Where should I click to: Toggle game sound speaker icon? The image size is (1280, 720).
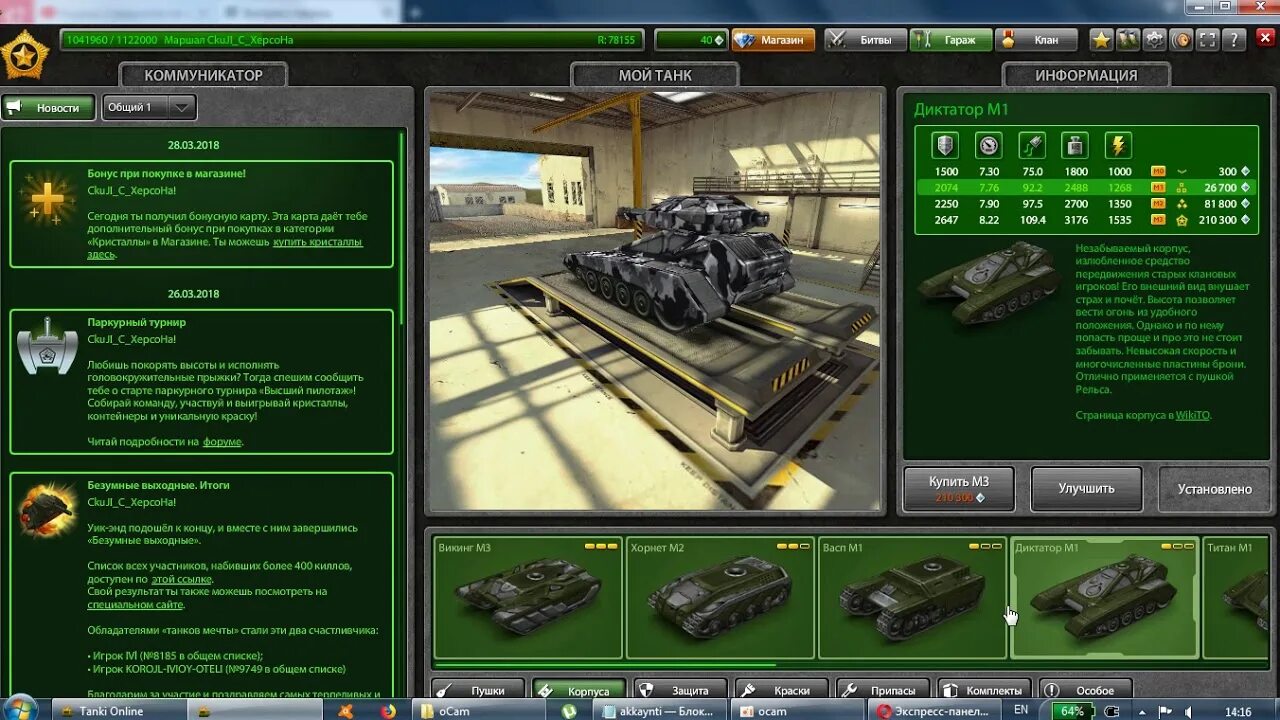pyautogui.click(x=1181, y=40)
